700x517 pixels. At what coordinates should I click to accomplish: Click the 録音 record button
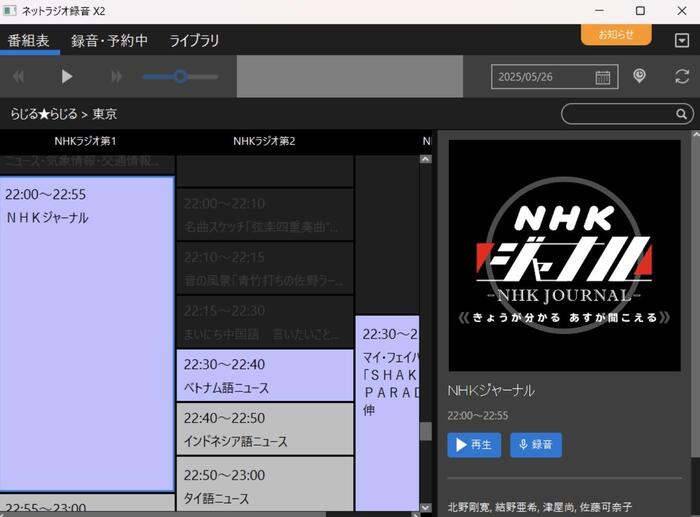click(536, 445)
